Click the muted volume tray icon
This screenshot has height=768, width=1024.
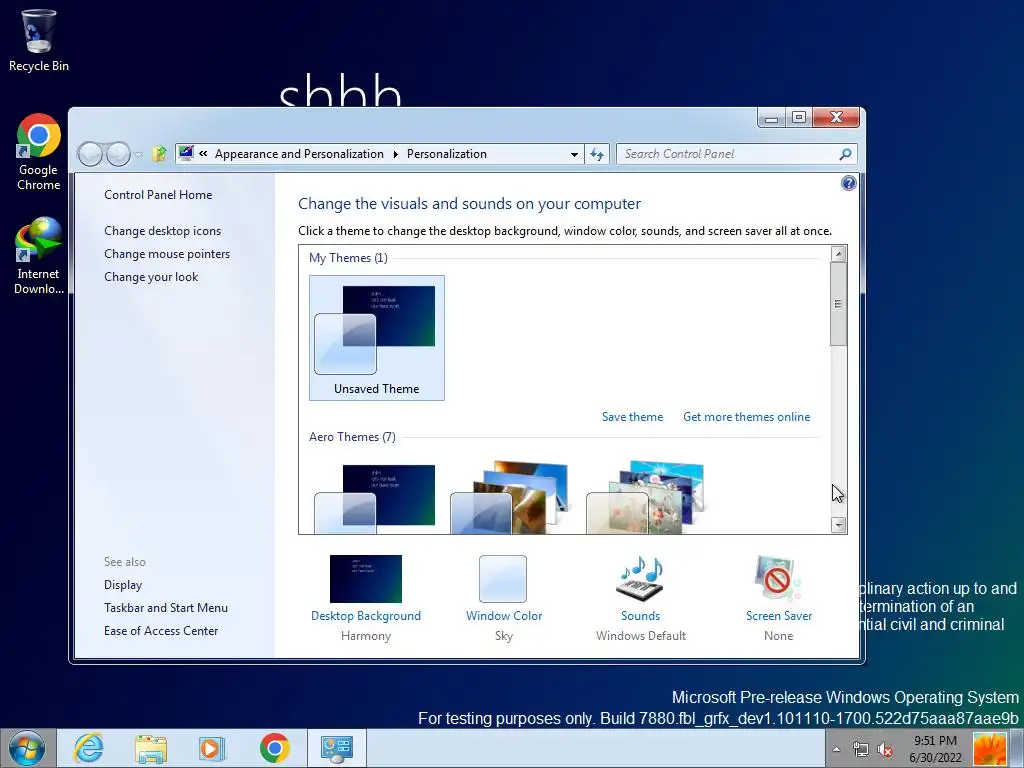click(x=885, y=750)
